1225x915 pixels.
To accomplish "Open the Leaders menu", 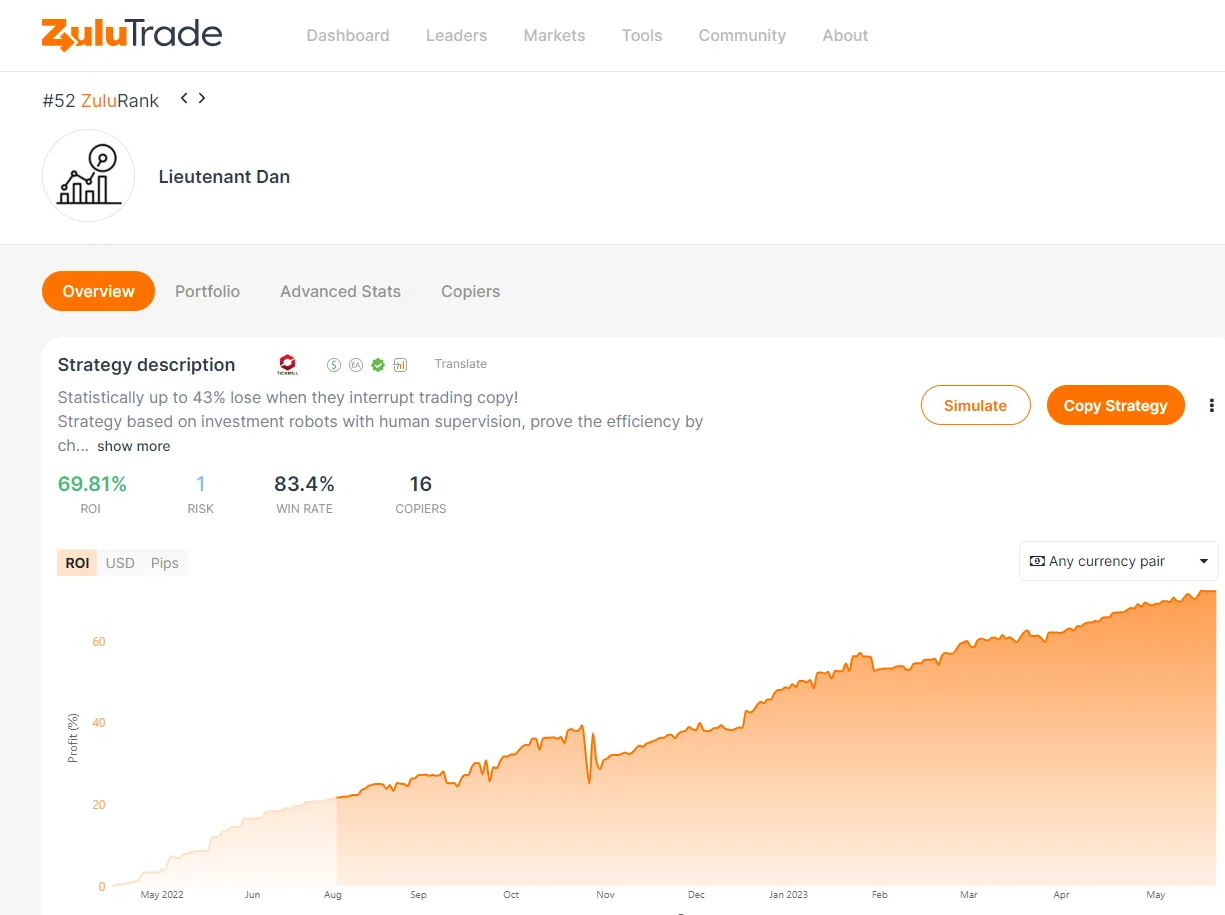I will coord(456,35).
